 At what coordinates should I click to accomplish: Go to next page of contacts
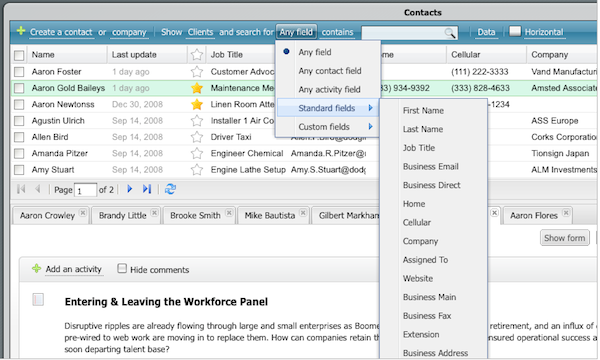130,189
